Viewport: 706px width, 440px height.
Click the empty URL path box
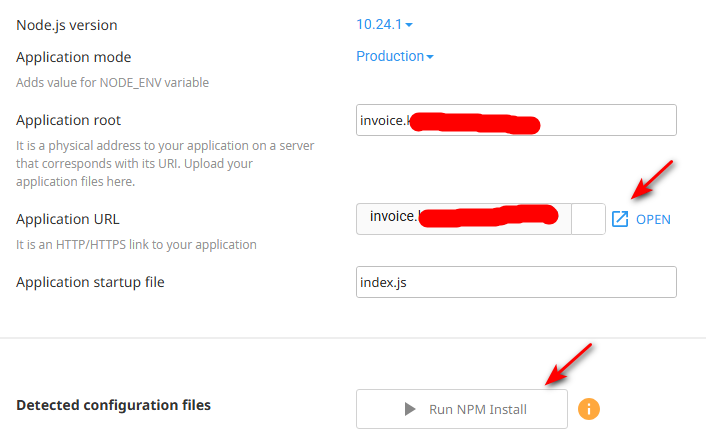tap(588, 218)
